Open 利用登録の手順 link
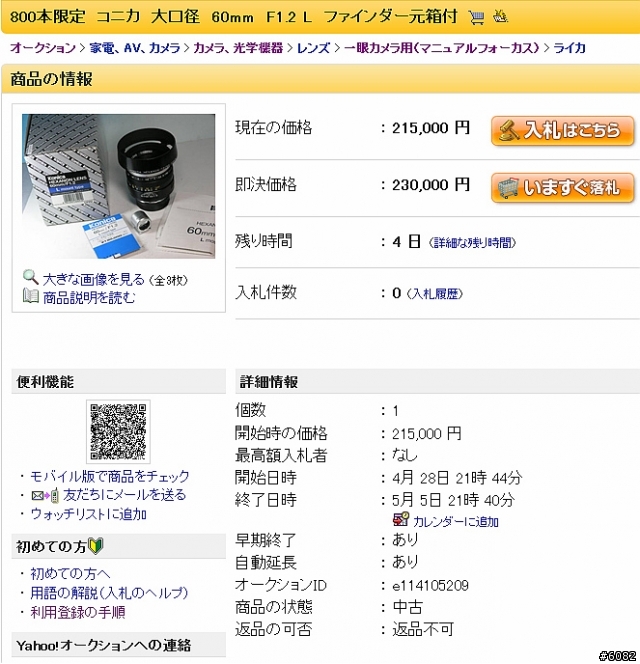The height and width of the screenshot is (664, 640). coord(78,612)
